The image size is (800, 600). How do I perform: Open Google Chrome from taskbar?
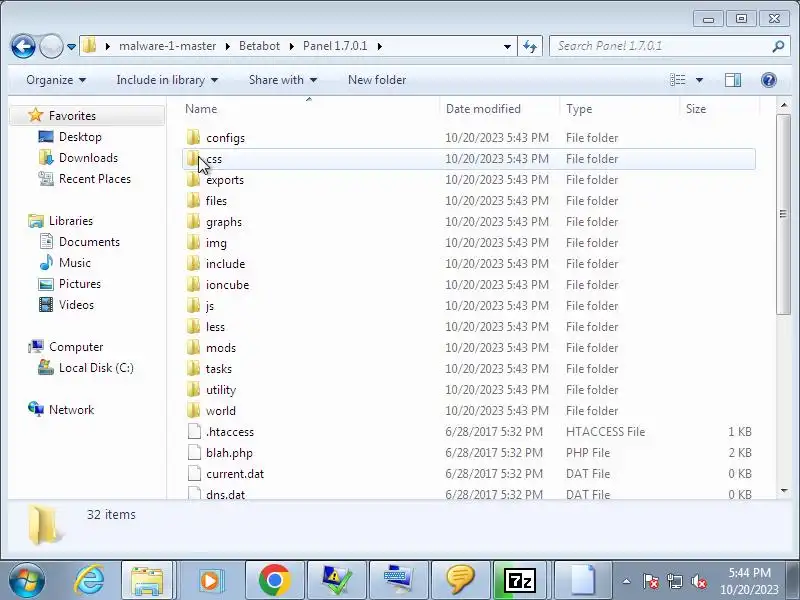274,580
